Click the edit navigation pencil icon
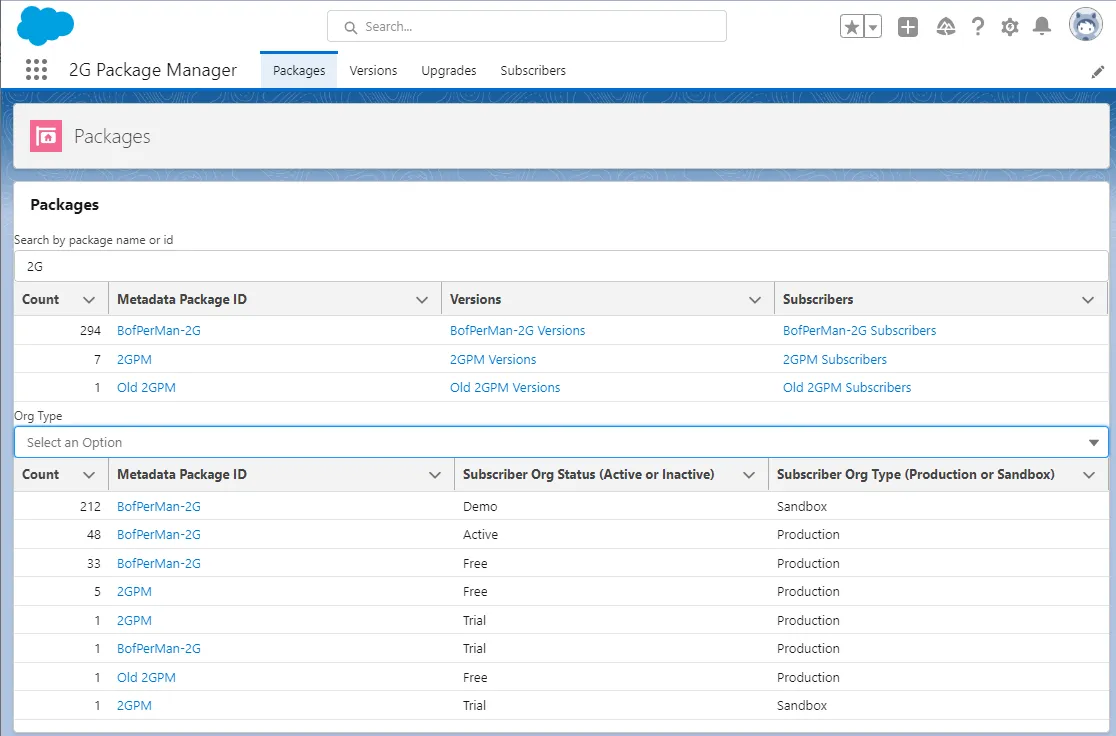Screen dimensions: 1116x736 pyautogui.click(x=1097, y=72)
